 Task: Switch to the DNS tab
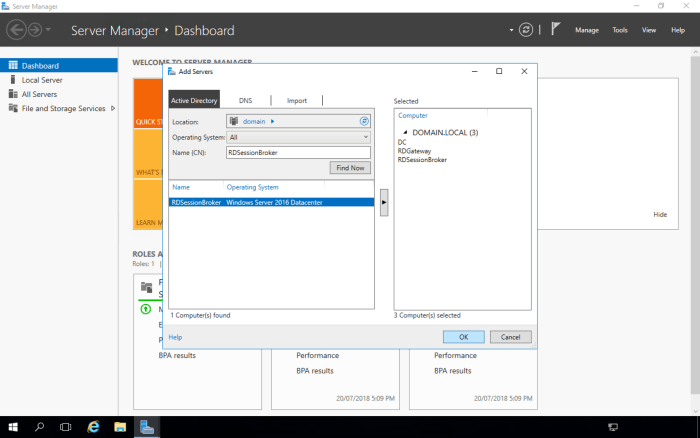coord(245,100)
